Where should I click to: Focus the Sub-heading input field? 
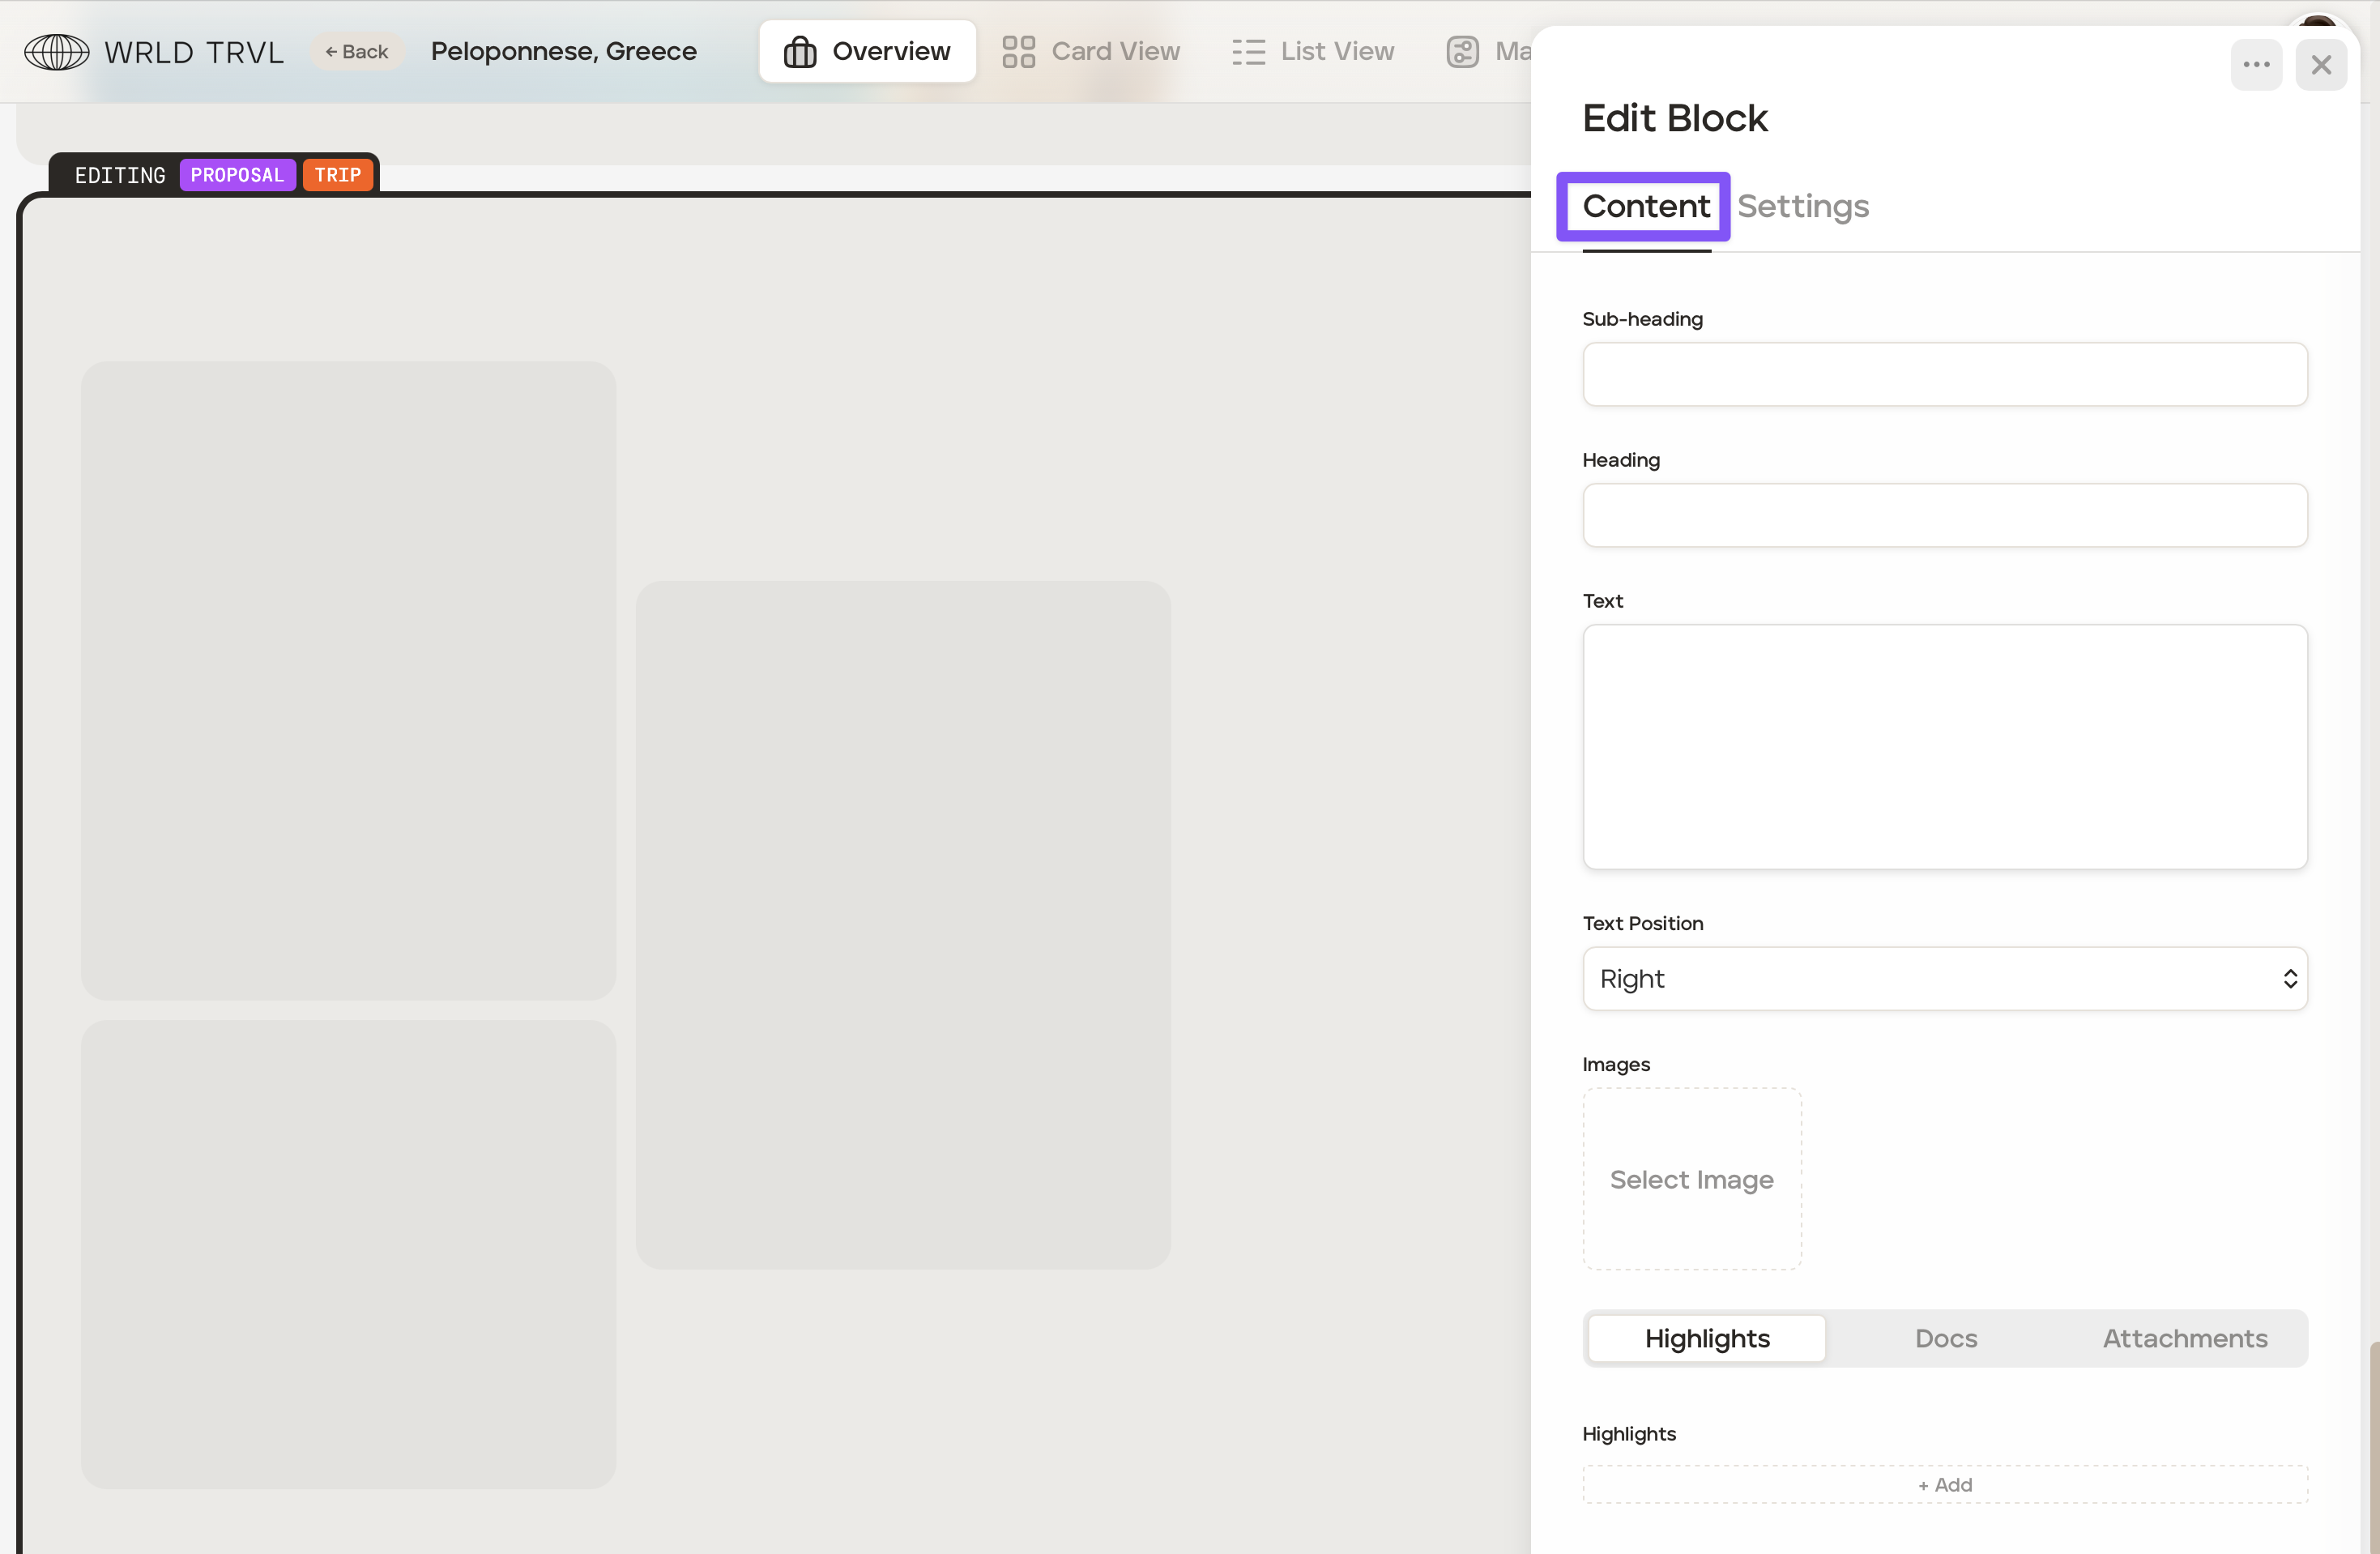click(1944, 374)
